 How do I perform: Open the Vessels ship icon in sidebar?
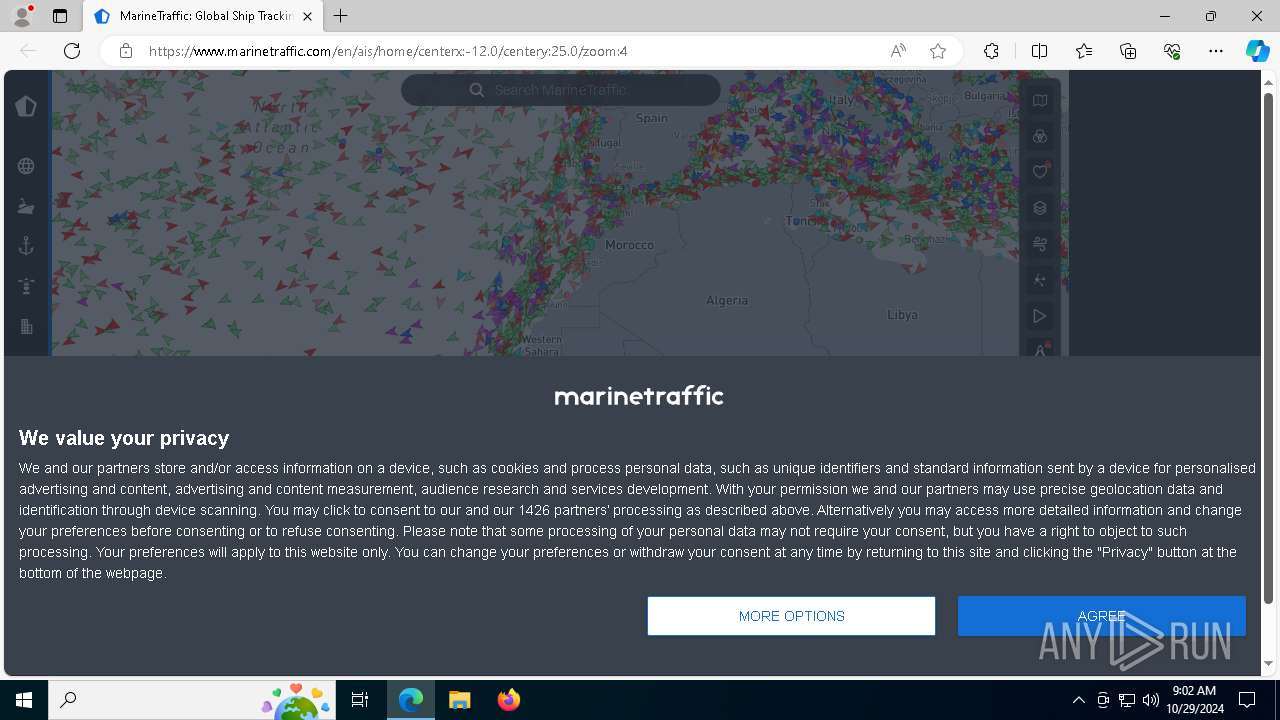tap(26, 206)
